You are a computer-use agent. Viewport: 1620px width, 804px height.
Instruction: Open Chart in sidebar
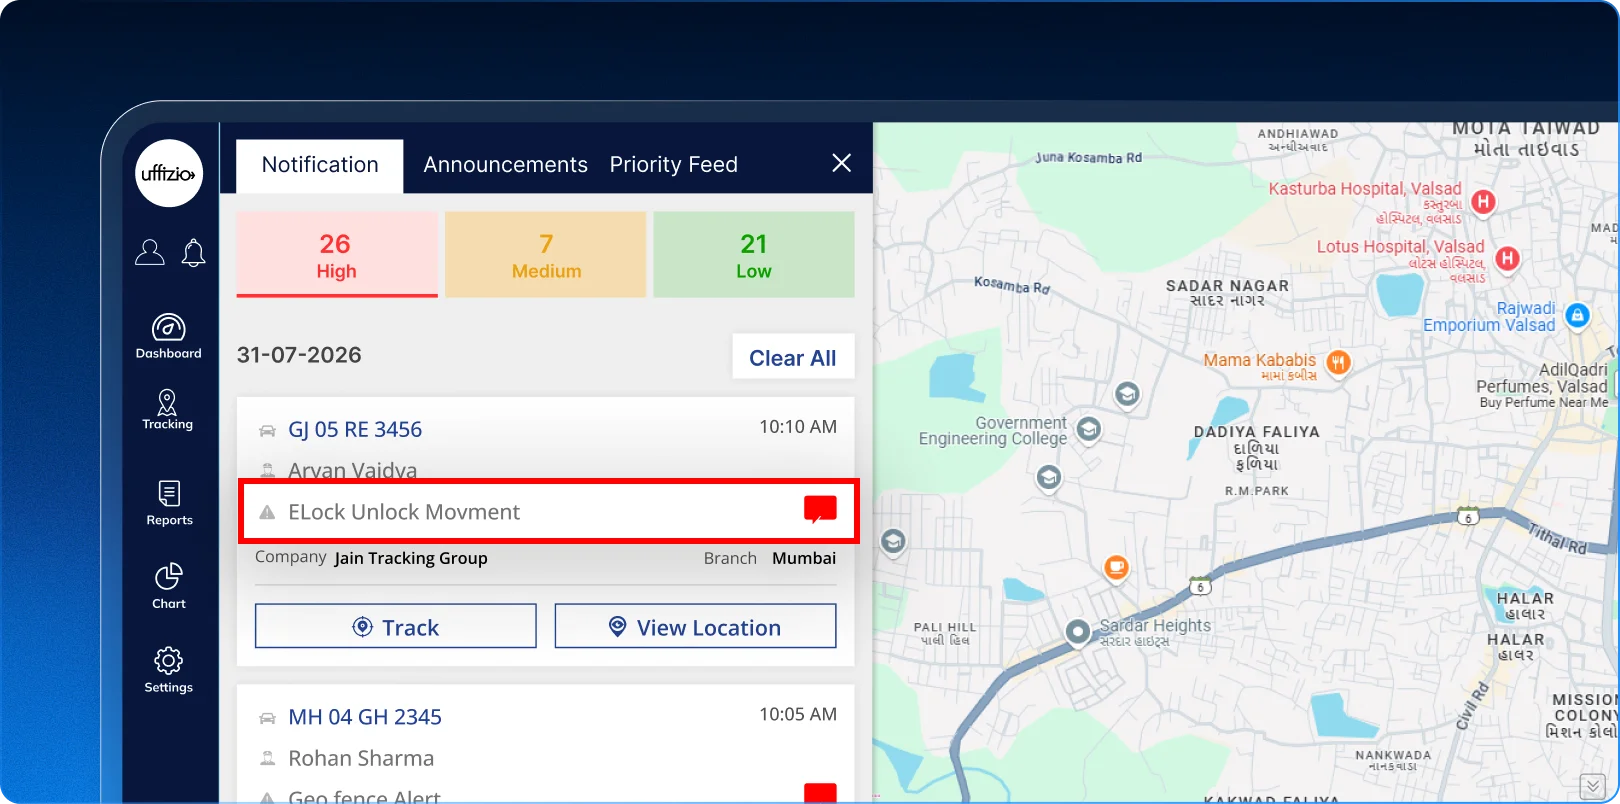(x=169, y=586)
